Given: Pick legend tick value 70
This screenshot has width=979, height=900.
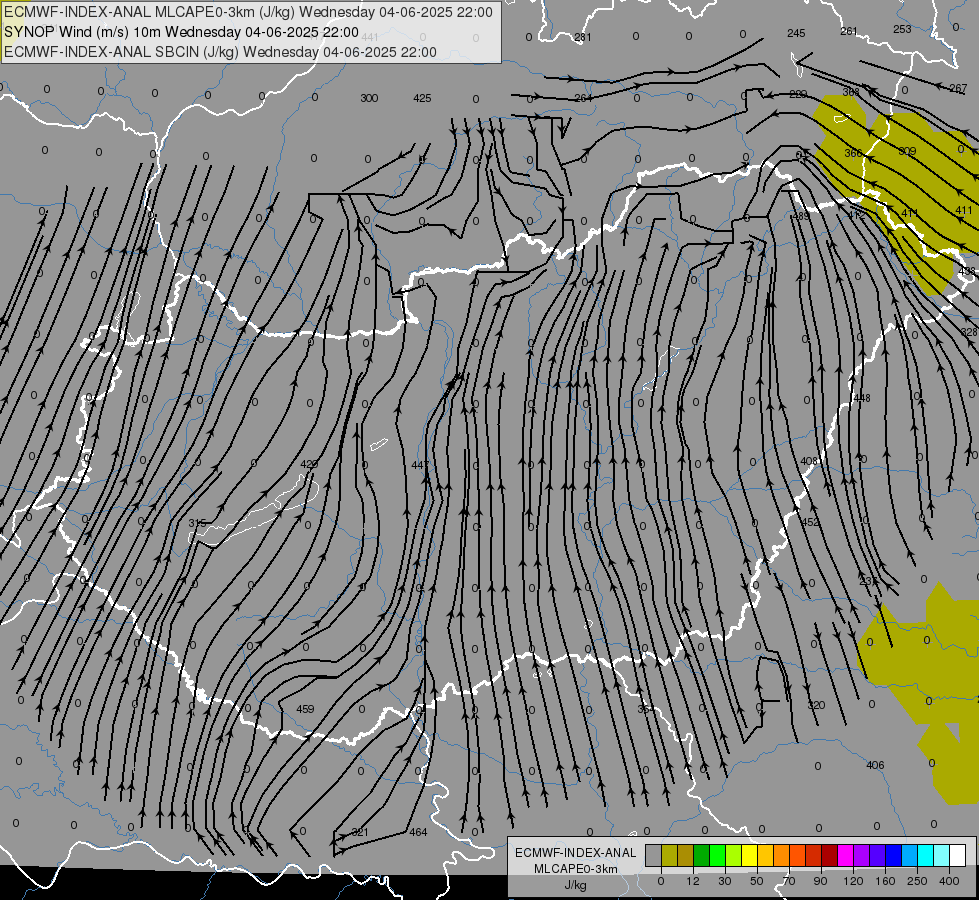Looking at the screenshot, I should pos(789,881).
